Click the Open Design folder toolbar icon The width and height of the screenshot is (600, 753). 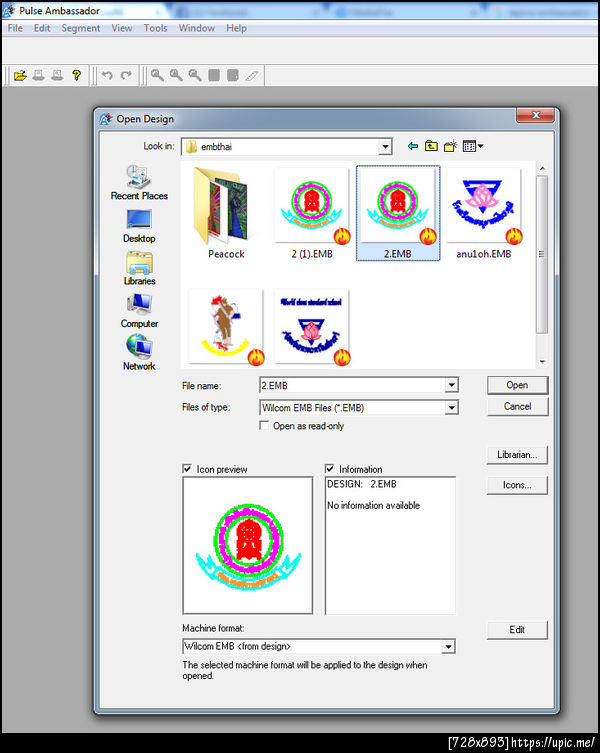point(20,75)
